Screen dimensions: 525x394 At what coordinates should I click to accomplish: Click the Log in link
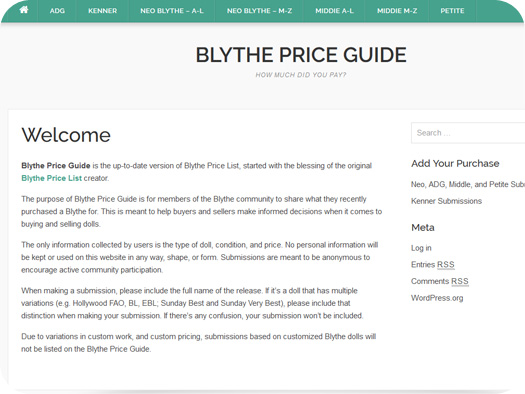coord(421,248)
